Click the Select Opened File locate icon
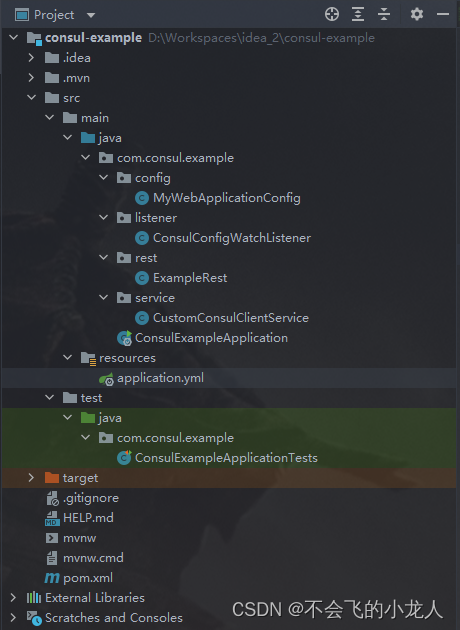460x630 pixels. [x=332, y=14]
